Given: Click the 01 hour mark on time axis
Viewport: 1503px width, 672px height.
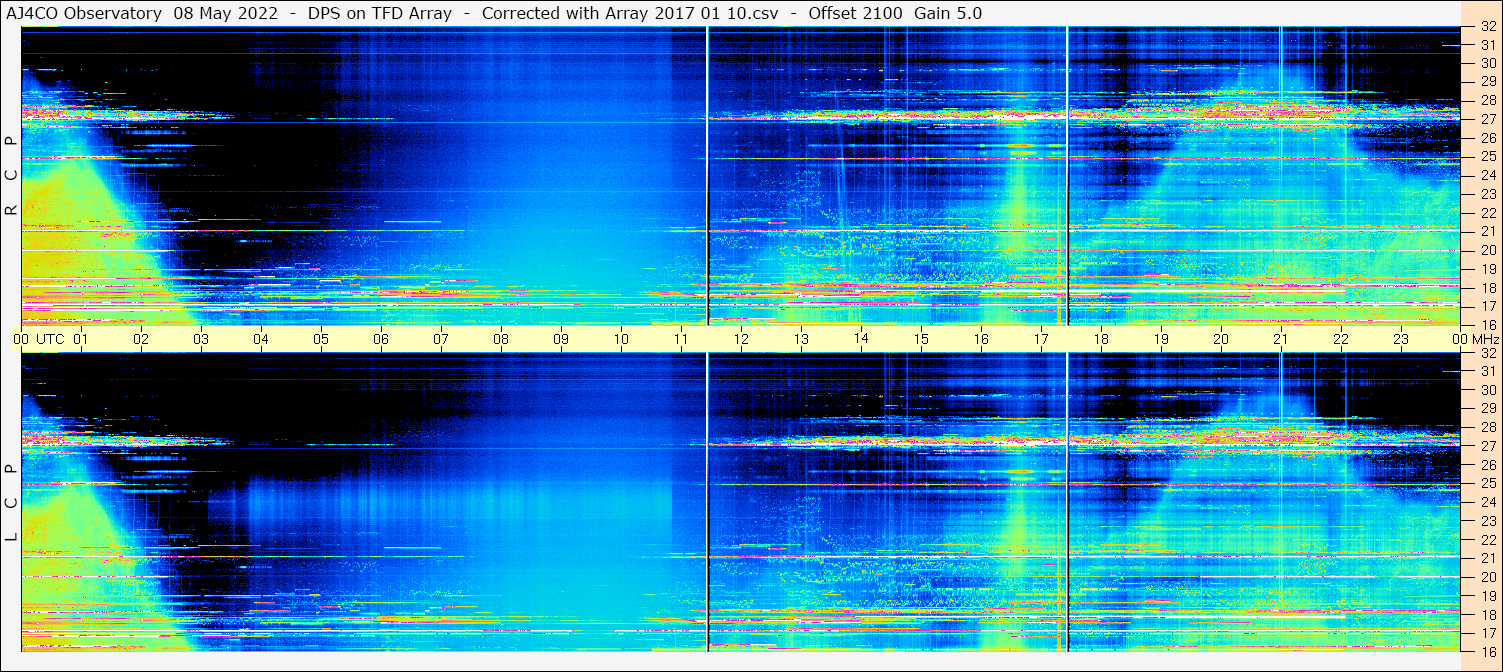Looking at the screenshot, I should click(81, 339).
